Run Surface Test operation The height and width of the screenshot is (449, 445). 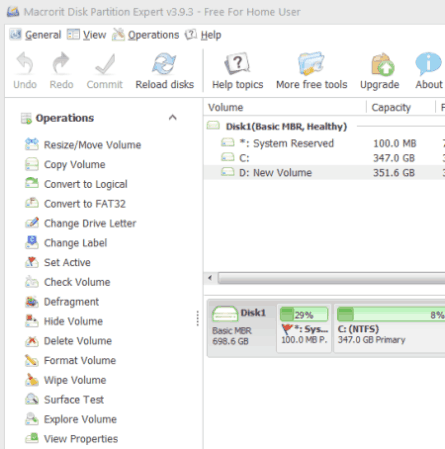coord(64,400)
